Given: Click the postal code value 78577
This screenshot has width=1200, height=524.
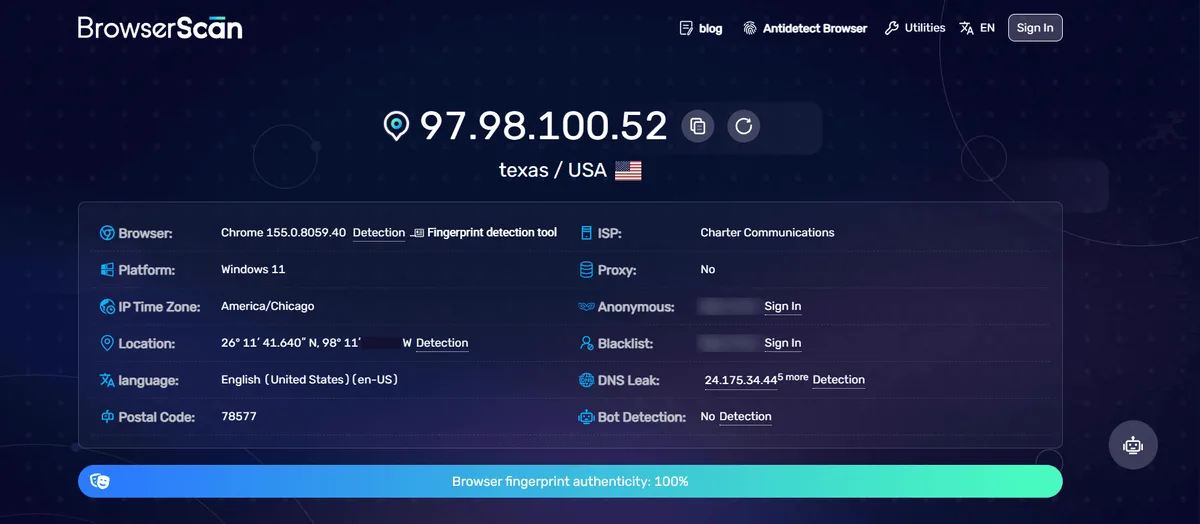Looking at the screenshot, I should pos(239,417).
